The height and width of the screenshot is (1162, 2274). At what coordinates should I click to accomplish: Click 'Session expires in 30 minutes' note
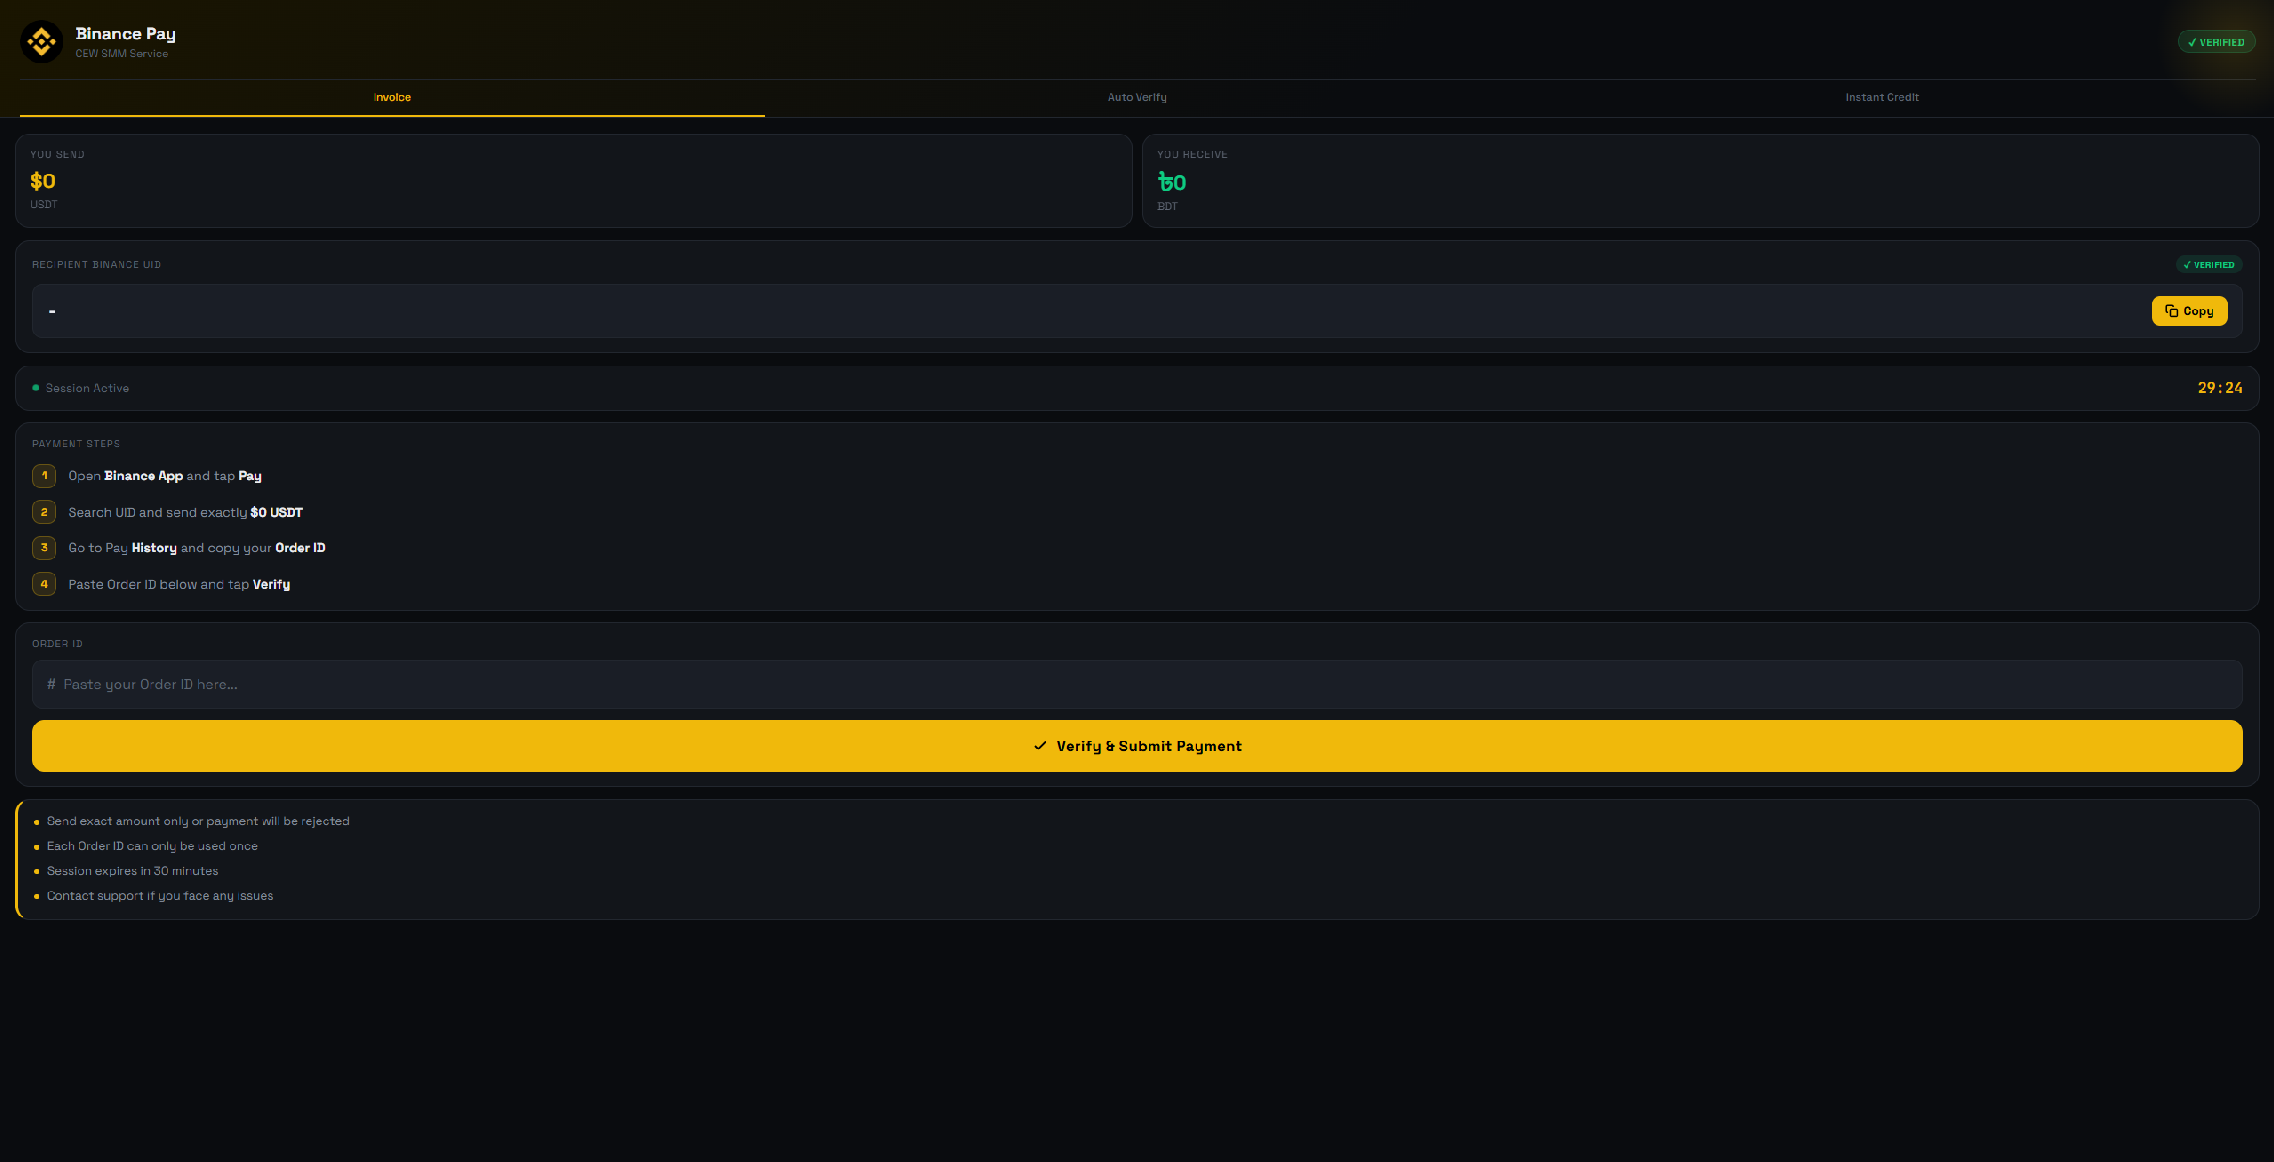click(x=132, y=871)
